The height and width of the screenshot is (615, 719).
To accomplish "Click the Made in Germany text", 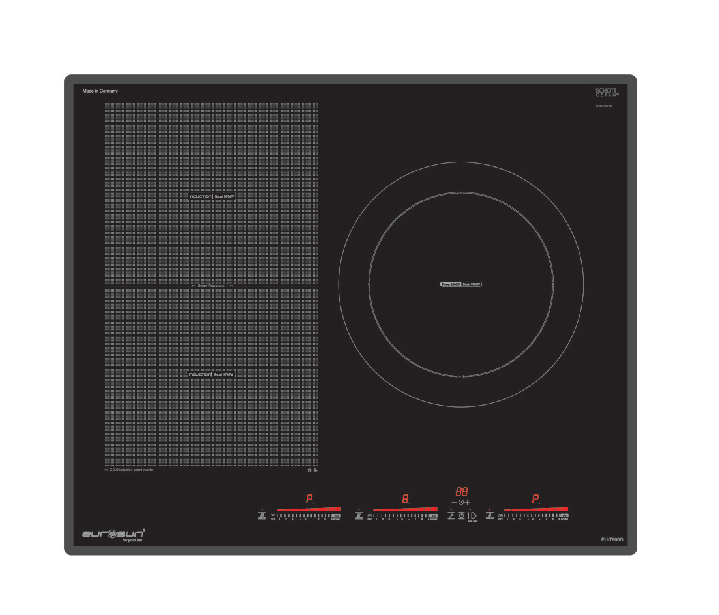I will 100,91.
